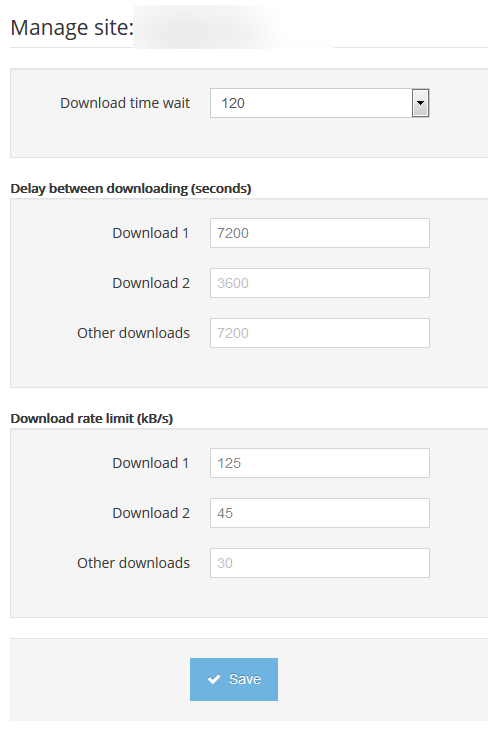This screenshot has width=488, height=731.
Task: Click 'Download 2' label under Delay section
Action: [151, 283]
